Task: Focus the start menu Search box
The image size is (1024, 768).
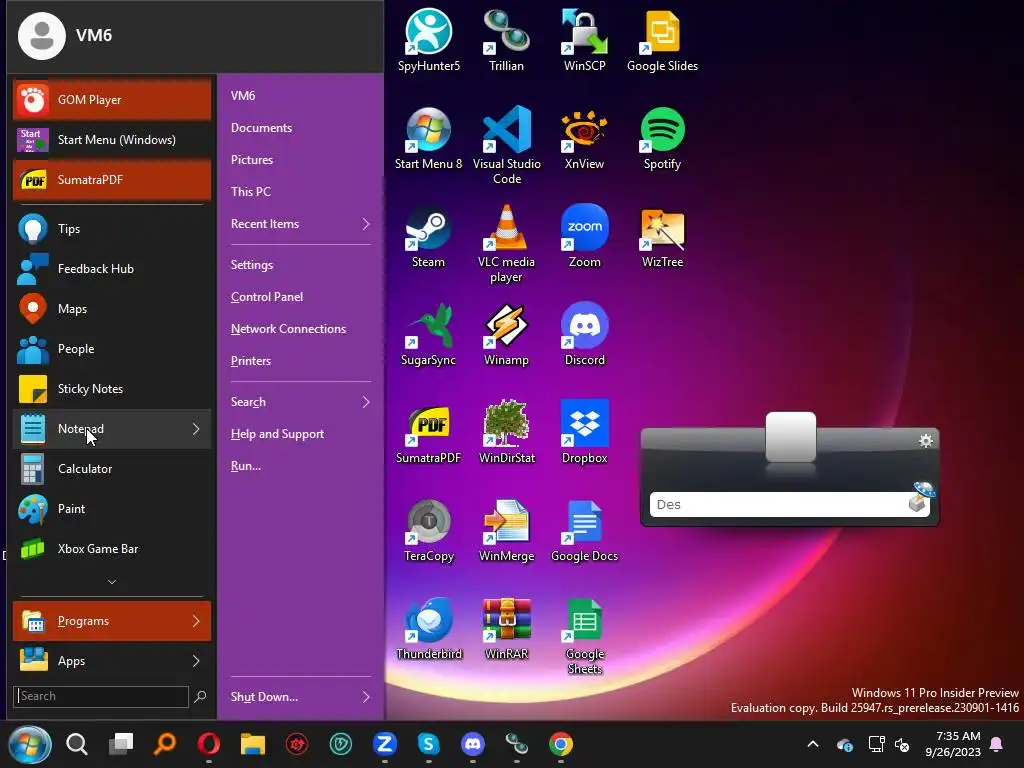Action: [101, 696]
